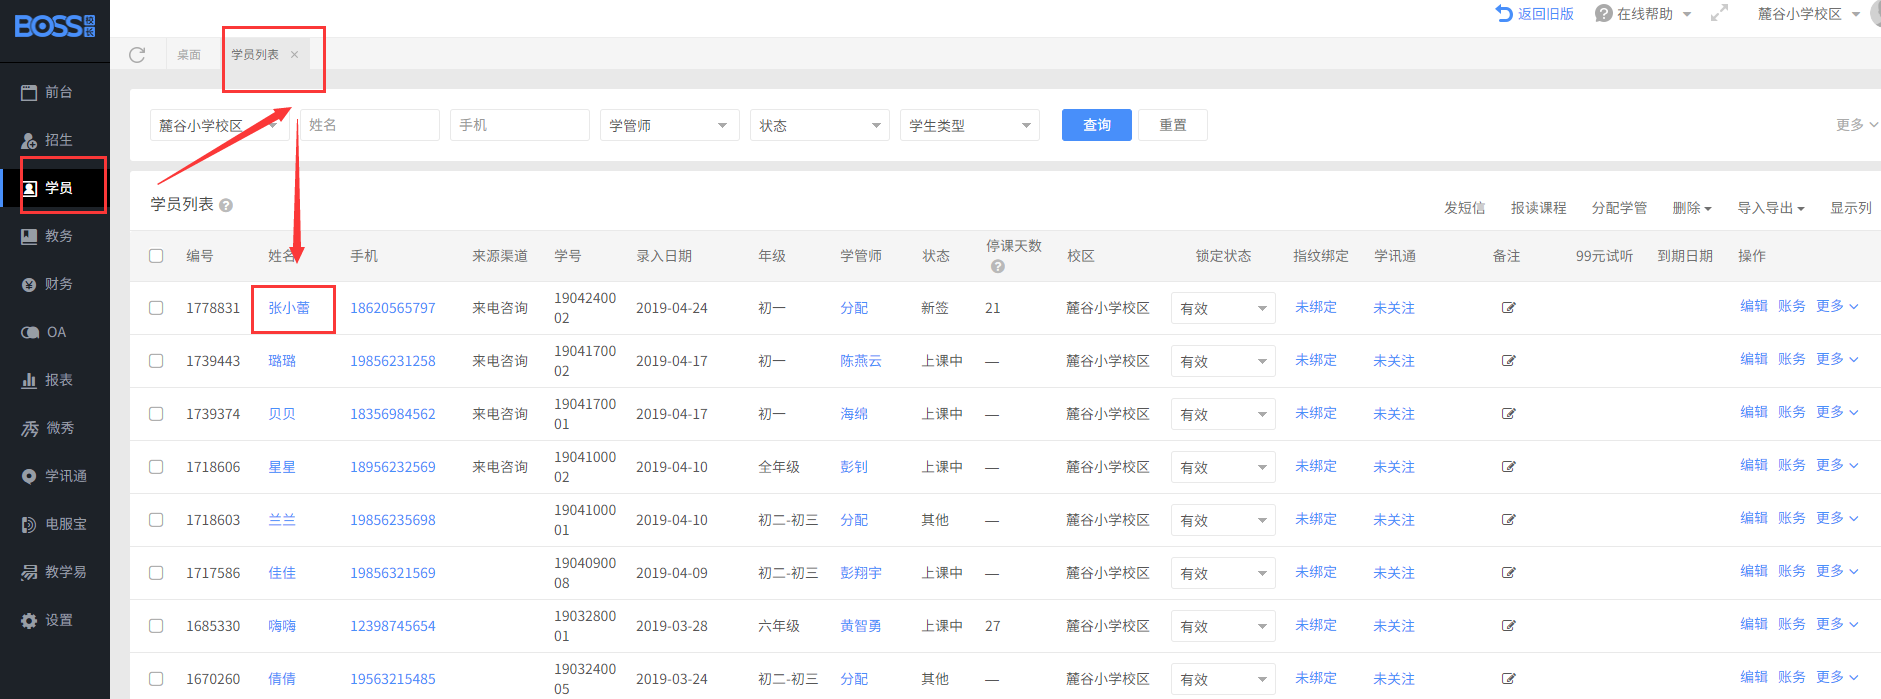Open the 麓谷小学校区 account menu in header
The width and height of the screenshot is (1881, 699).
point(1809,14)
